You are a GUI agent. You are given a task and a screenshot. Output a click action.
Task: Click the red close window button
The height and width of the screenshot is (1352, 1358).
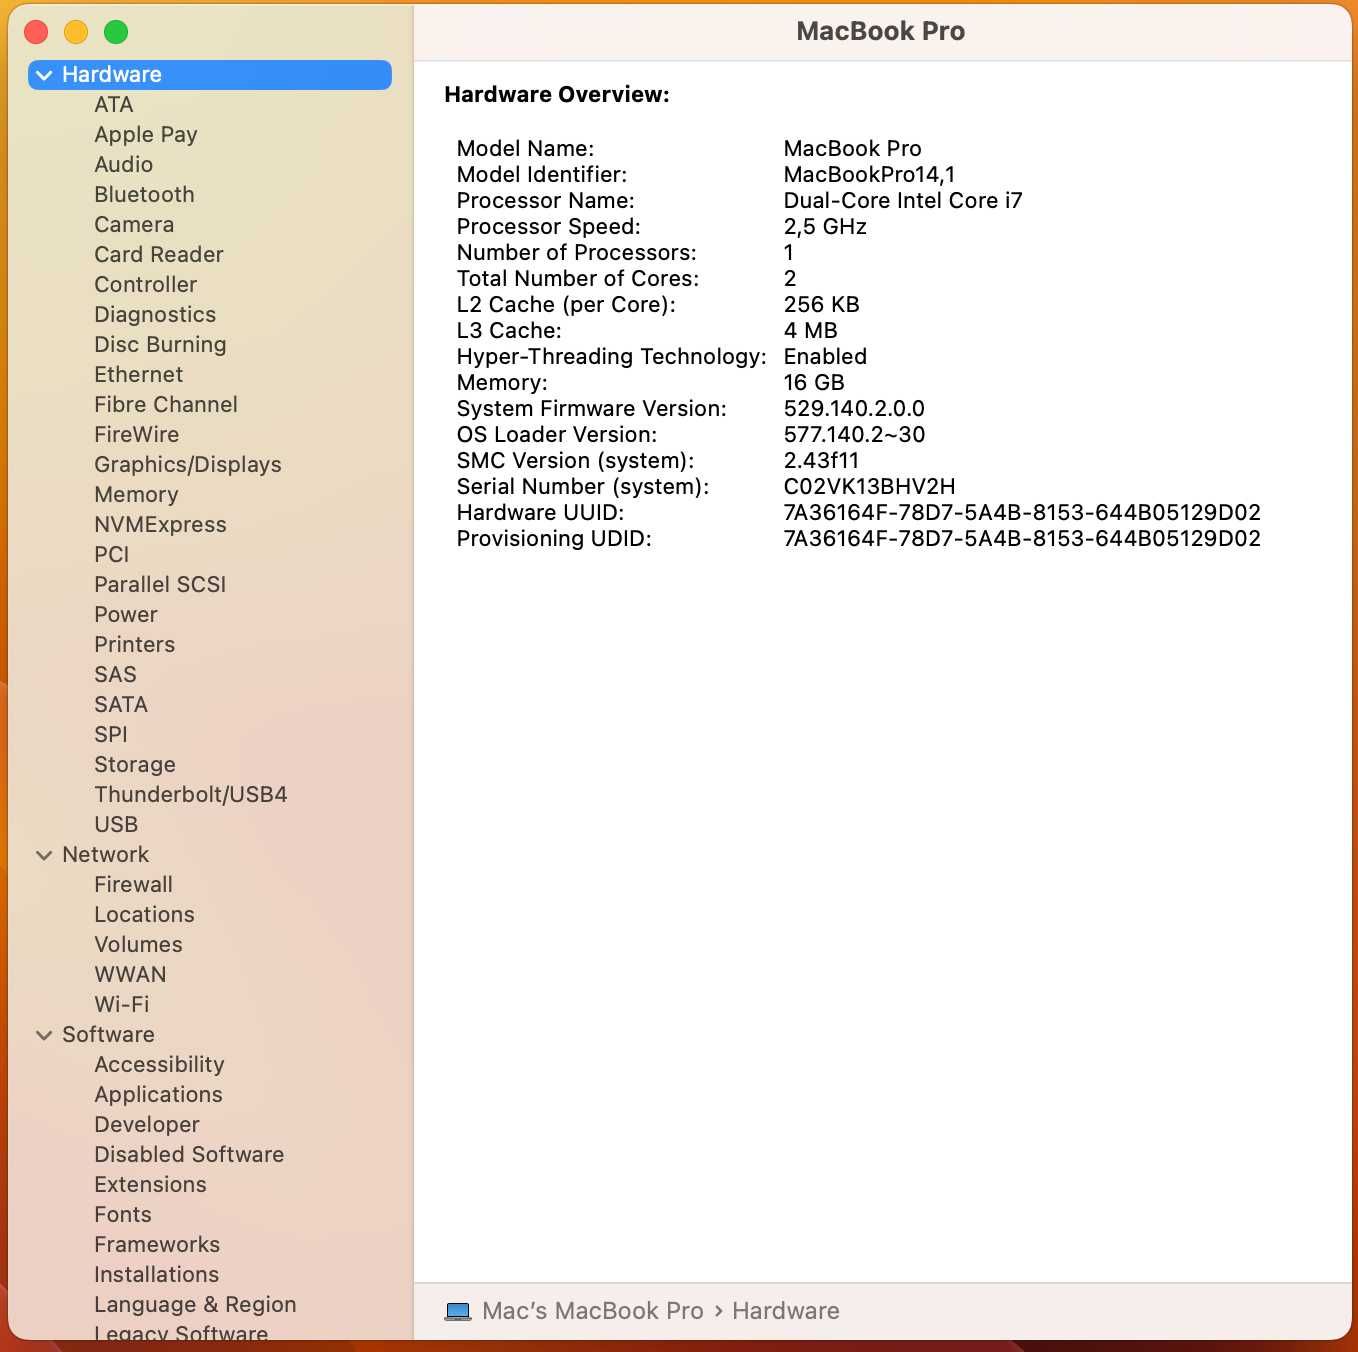(x=36, y=32)
